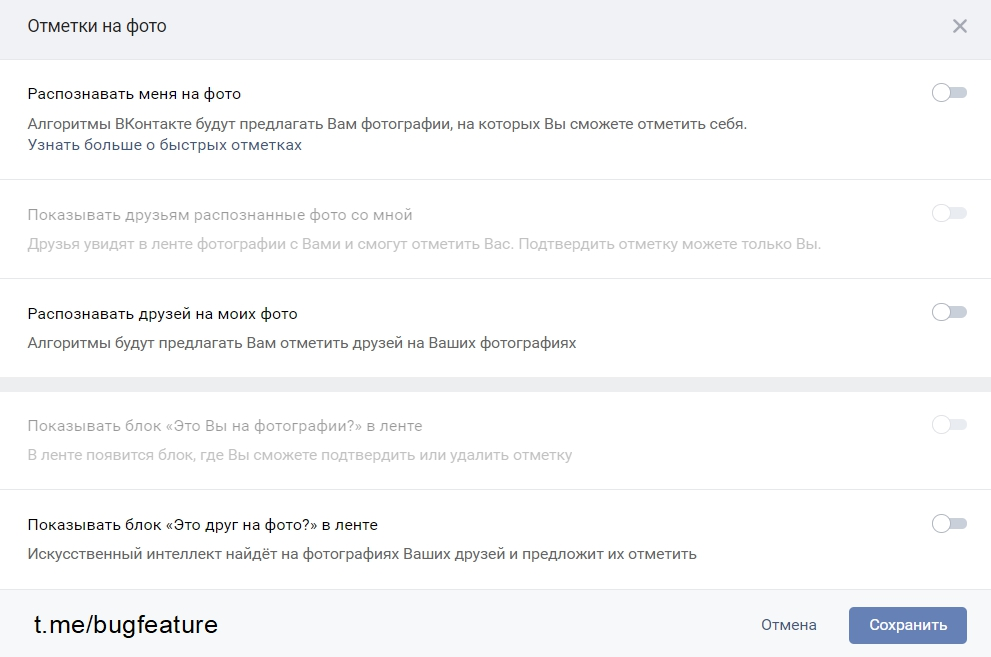
Task: Click the description starting «В ленте появится блок»
Action: pos(300,456)
